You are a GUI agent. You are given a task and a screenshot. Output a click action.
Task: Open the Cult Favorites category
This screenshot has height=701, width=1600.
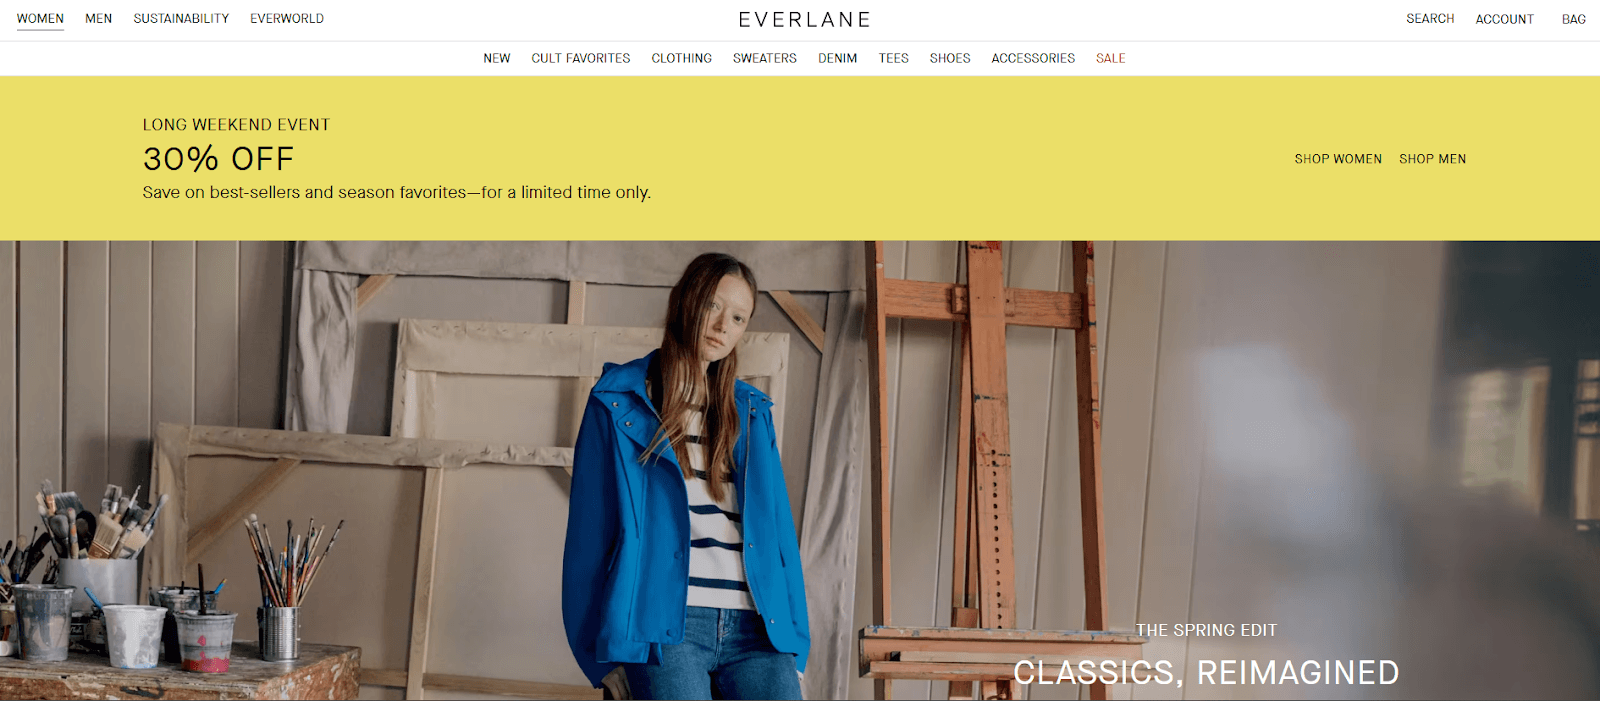[581, 58]
